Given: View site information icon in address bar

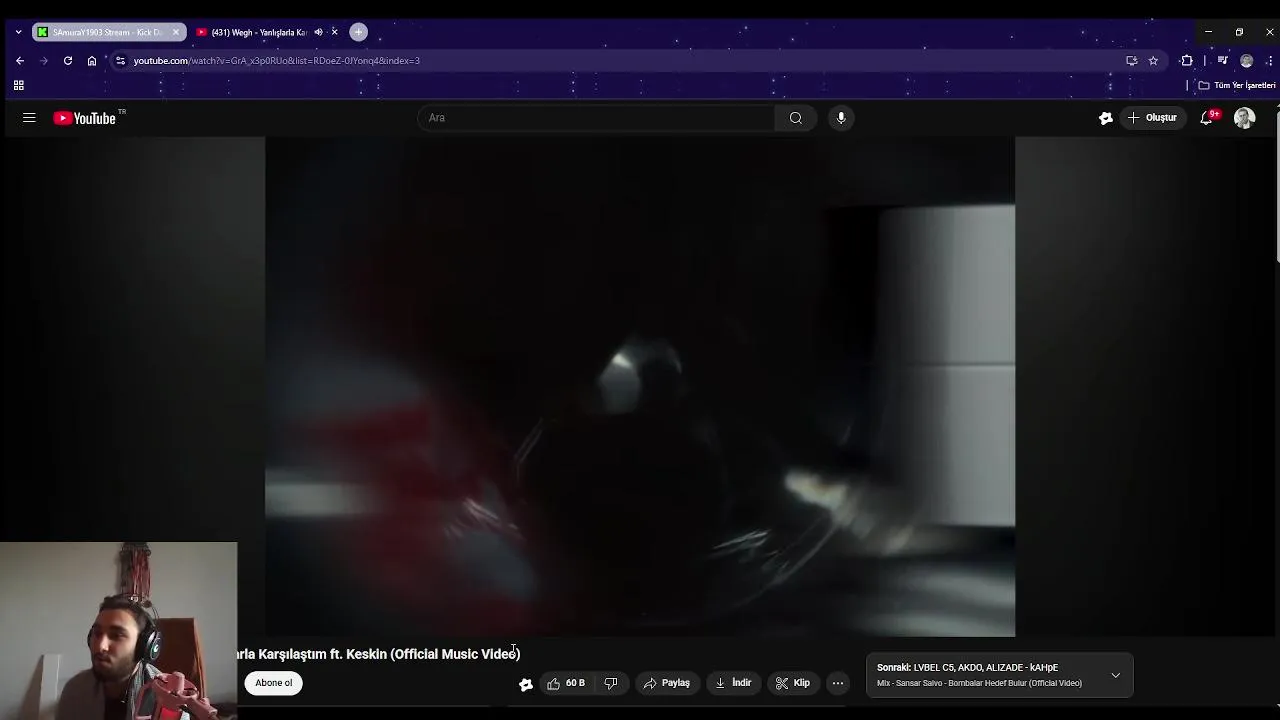Looking at the screenshot, I should pos(120,61).
